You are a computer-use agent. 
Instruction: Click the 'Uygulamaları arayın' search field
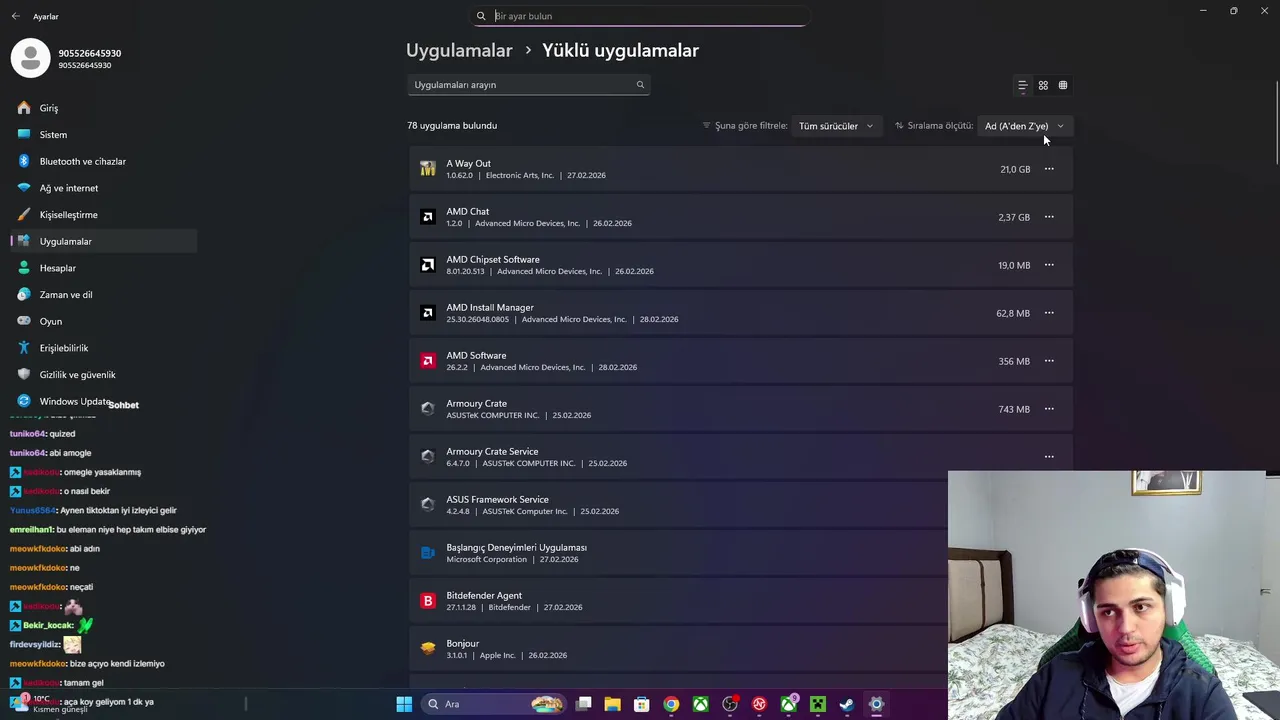529,85
